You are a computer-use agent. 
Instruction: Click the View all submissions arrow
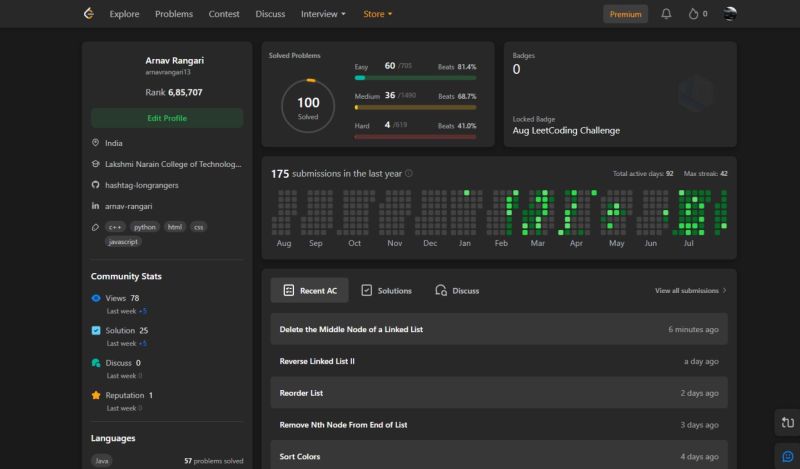[724, 290]
